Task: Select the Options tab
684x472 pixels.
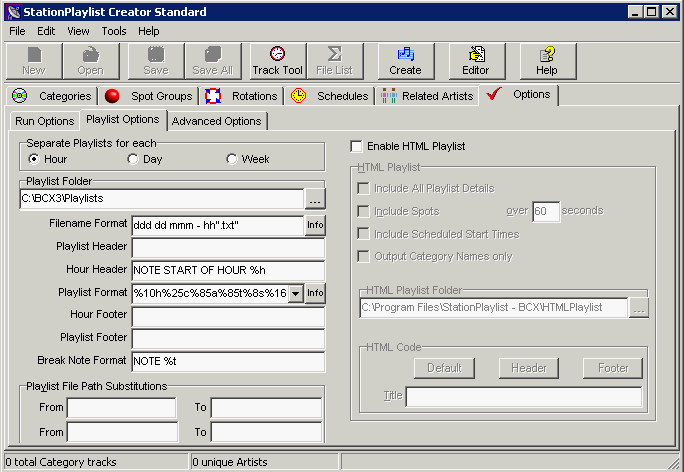Action: [518, 95]
